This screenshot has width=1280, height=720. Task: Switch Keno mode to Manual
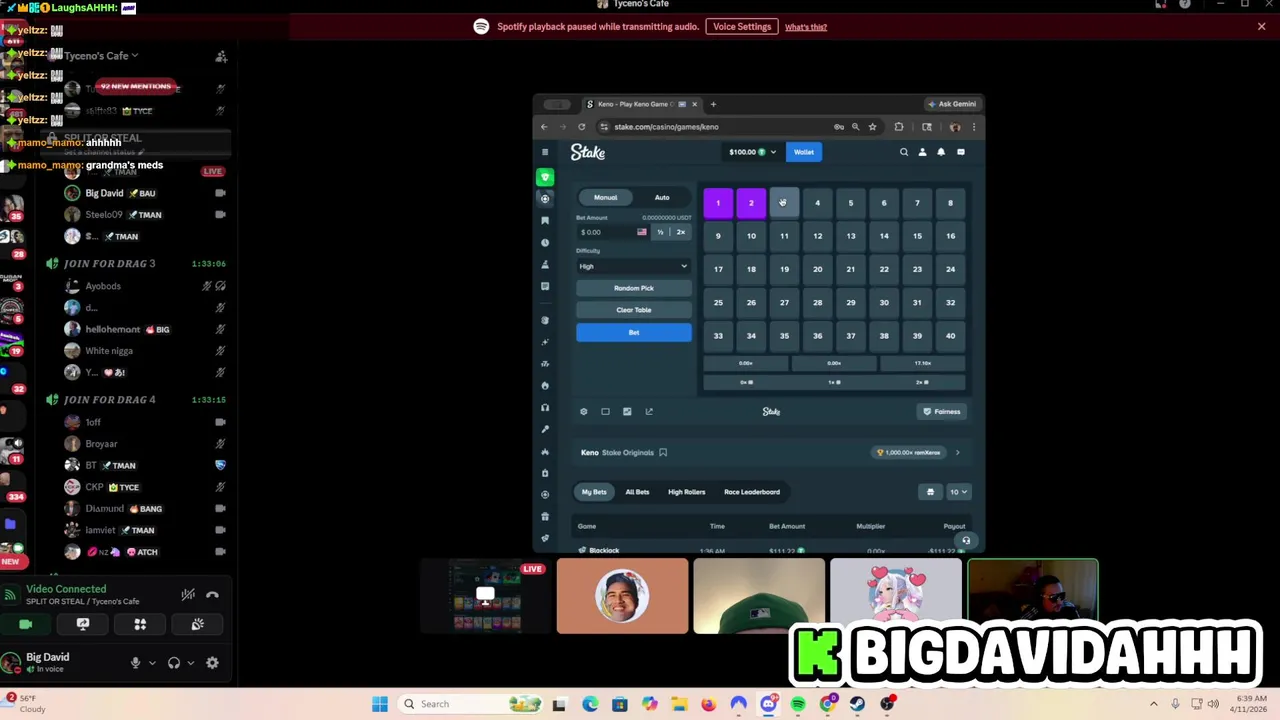(x=605, y=197)
